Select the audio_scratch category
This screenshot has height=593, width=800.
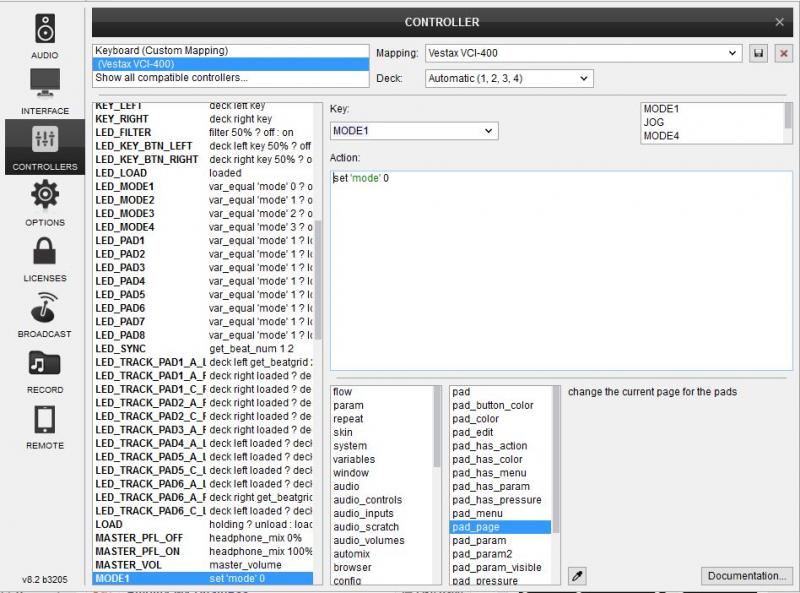366,527
